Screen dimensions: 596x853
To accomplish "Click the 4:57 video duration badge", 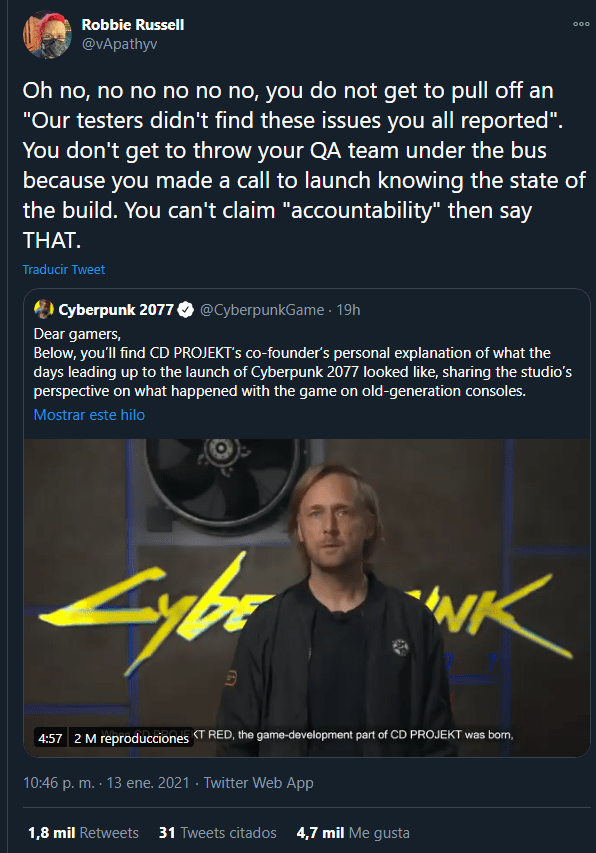I will (x=50, y=738).
